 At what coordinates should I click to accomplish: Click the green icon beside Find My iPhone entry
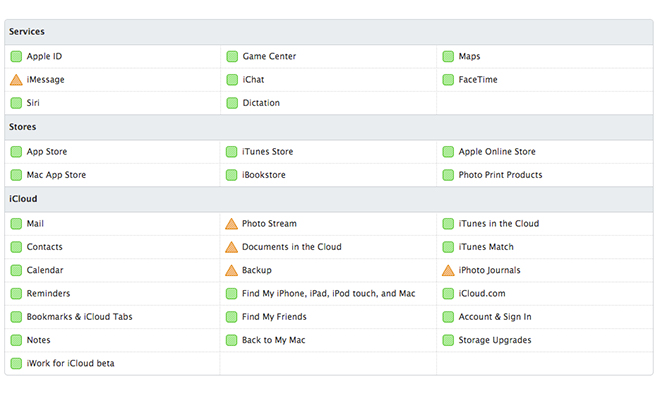click(232, 293)
